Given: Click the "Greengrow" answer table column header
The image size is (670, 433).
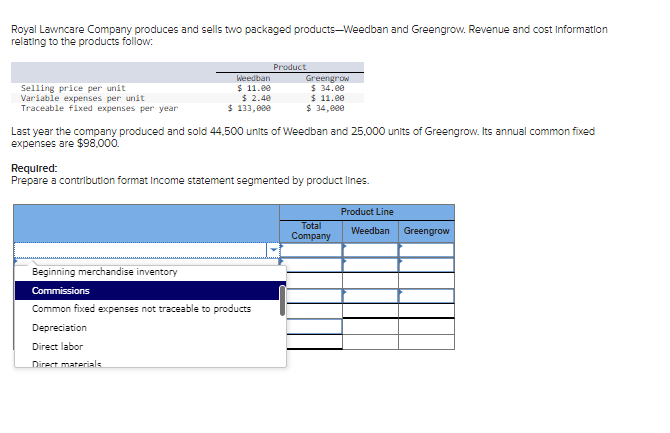Looking at the screenshot, I should [426, 231].
